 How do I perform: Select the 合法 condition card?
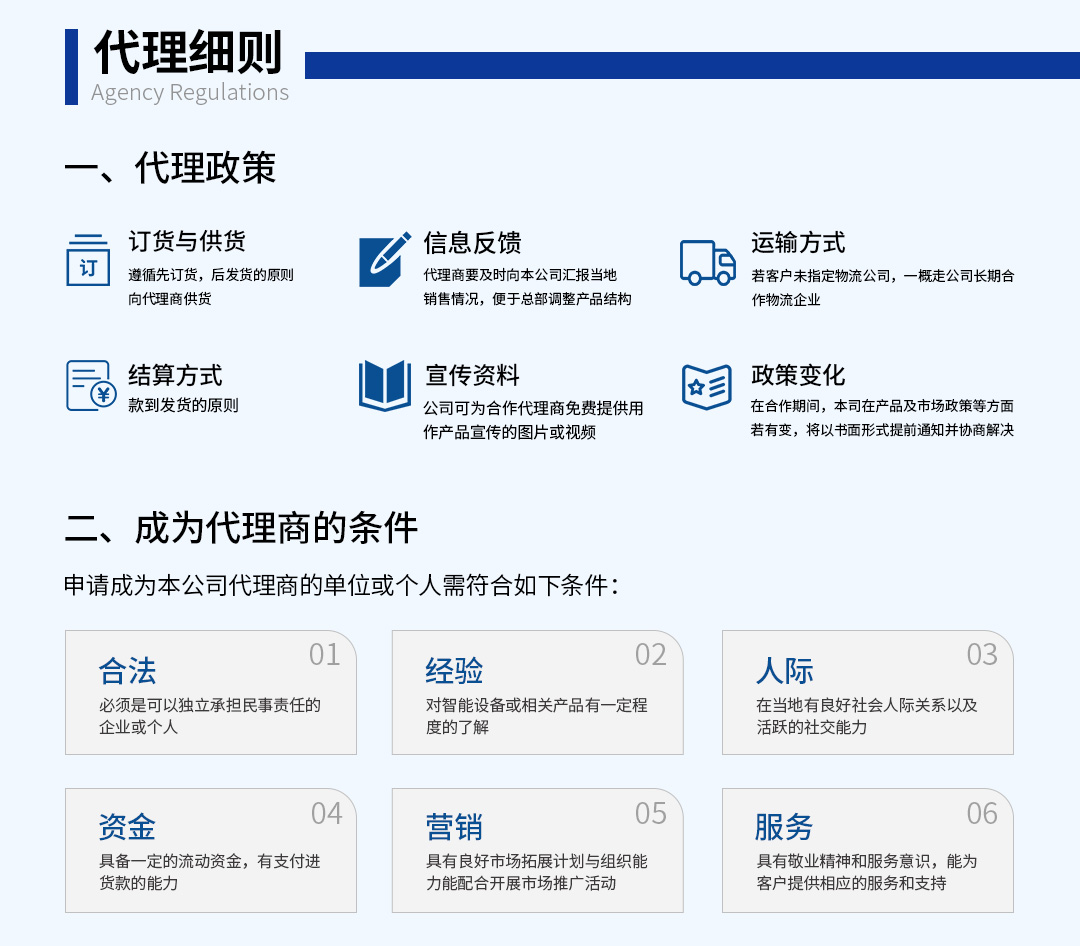coord(211,692)
